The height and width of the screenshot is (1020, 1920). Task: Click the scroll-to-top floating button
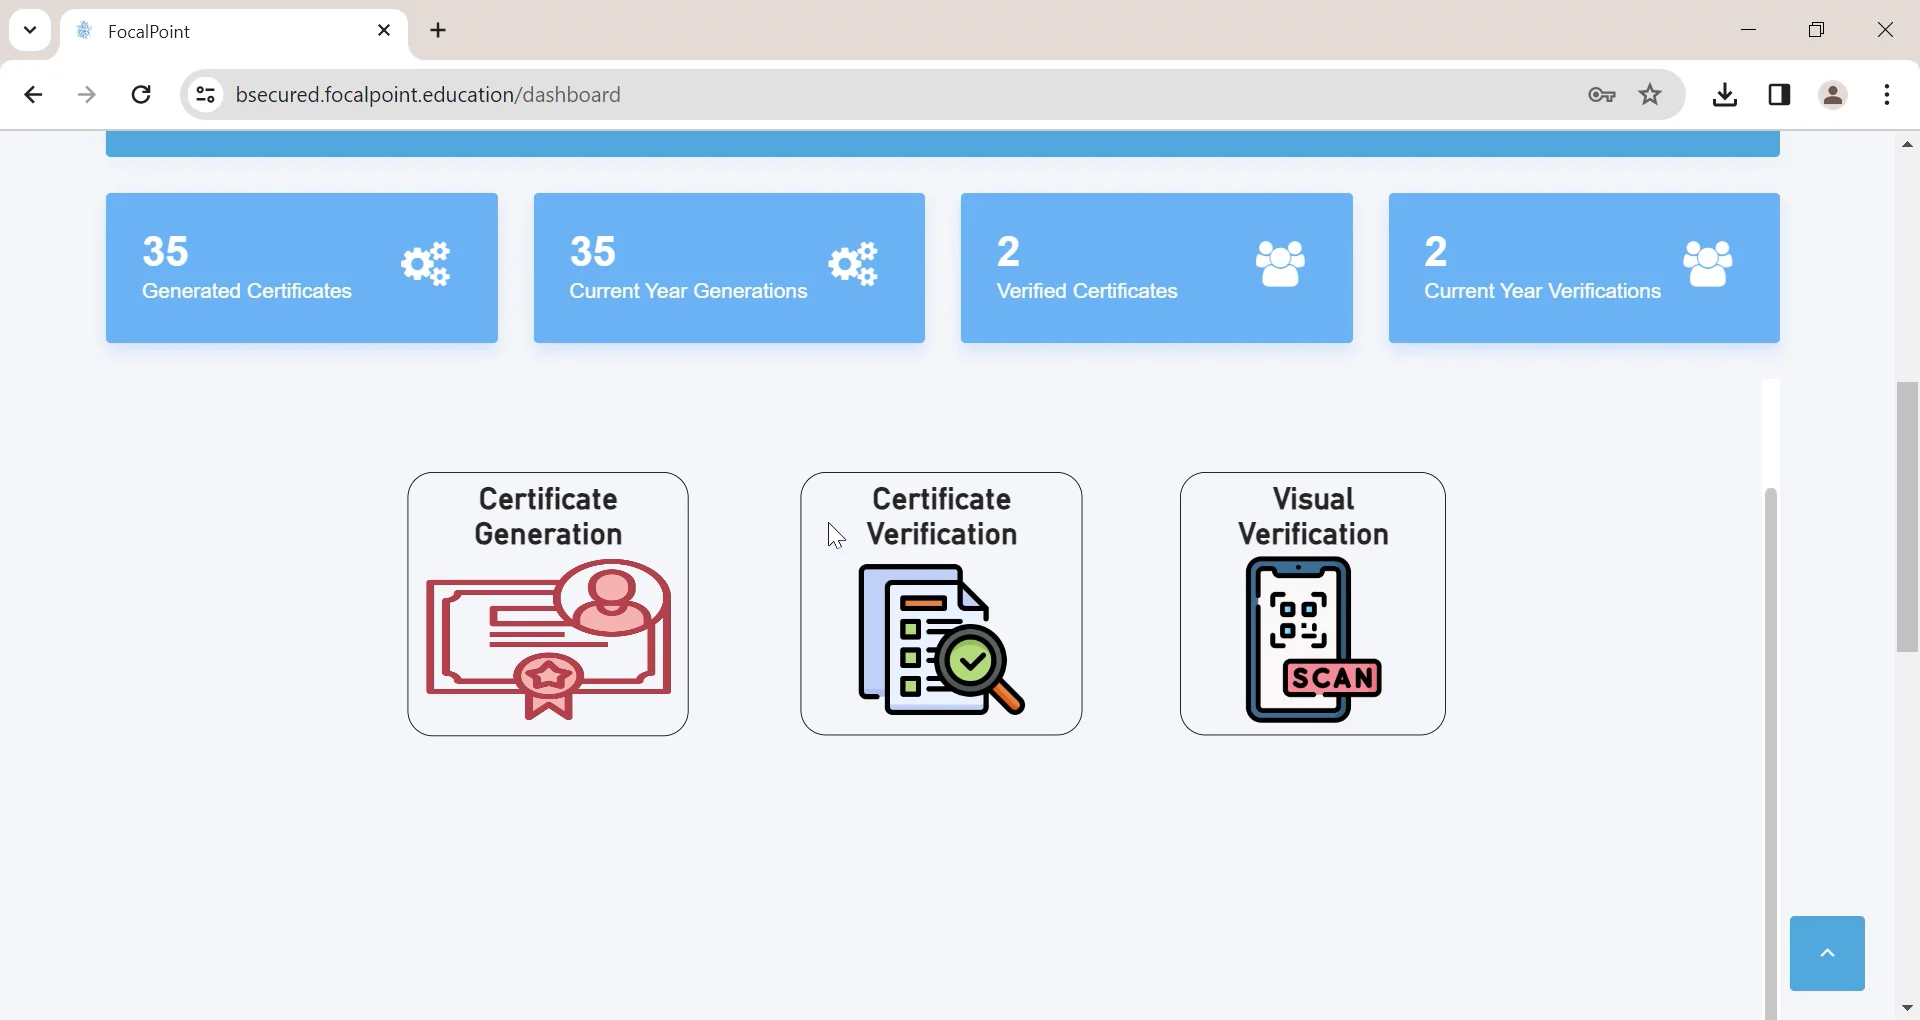1827,952
